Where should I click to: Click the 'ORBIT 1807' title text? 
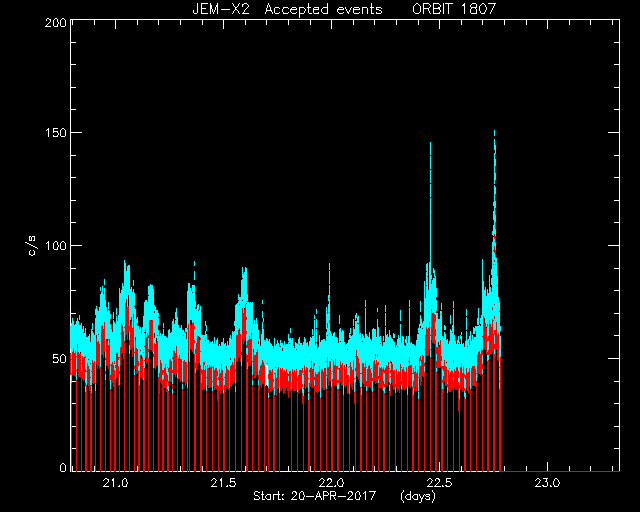click(x=454, y=9)
